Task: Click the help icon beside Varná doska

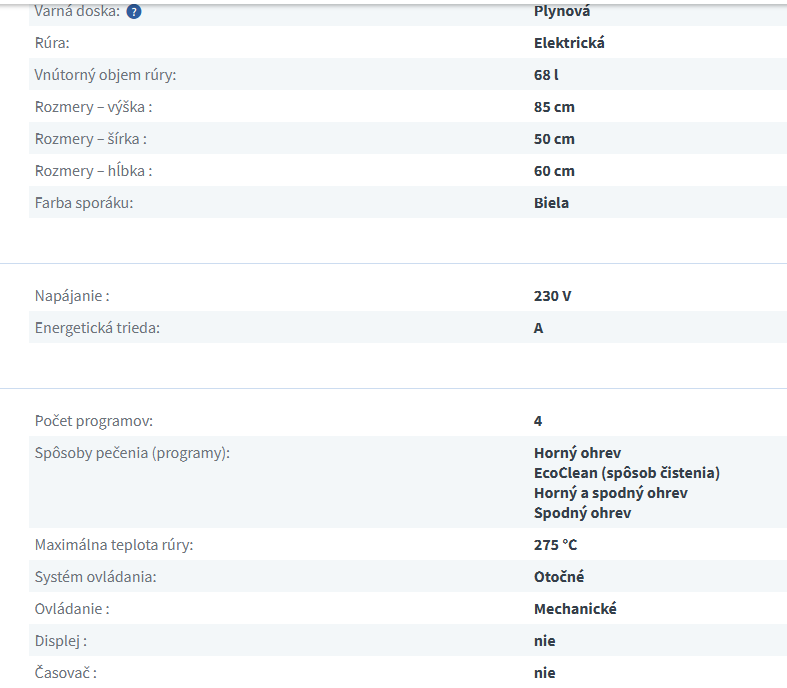Action: 134,12
